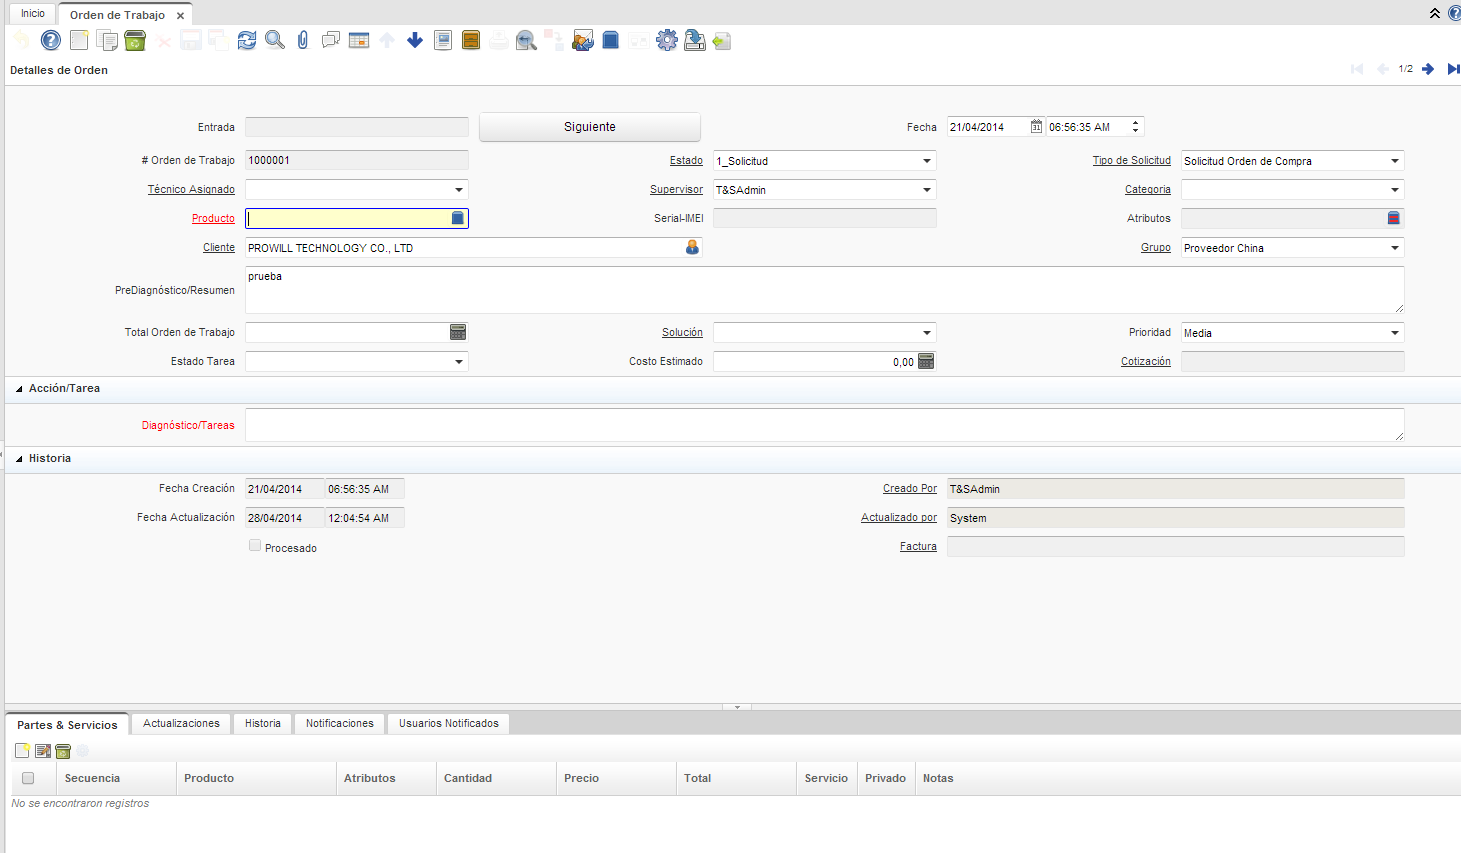Click the Cliente label link

[x=219, y=247]
